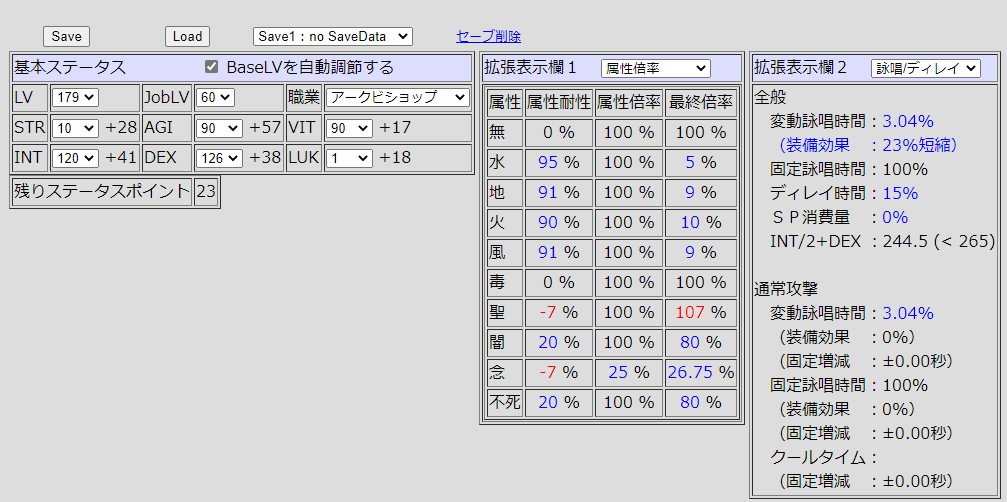Click the 不死 attribute row label
This screenshot has height=502, width=1007.
[504, 403]
